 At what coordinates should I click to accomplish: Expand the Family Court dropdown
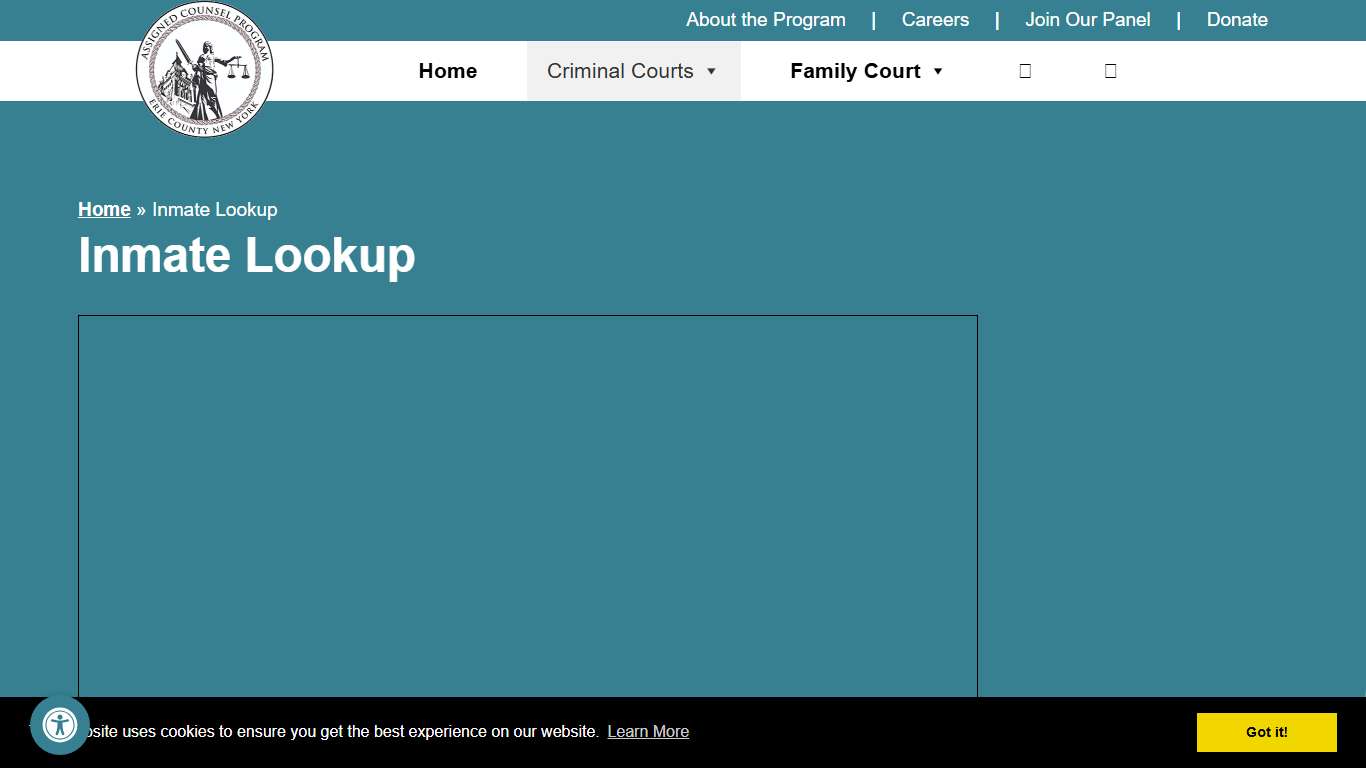coord(855,71)
